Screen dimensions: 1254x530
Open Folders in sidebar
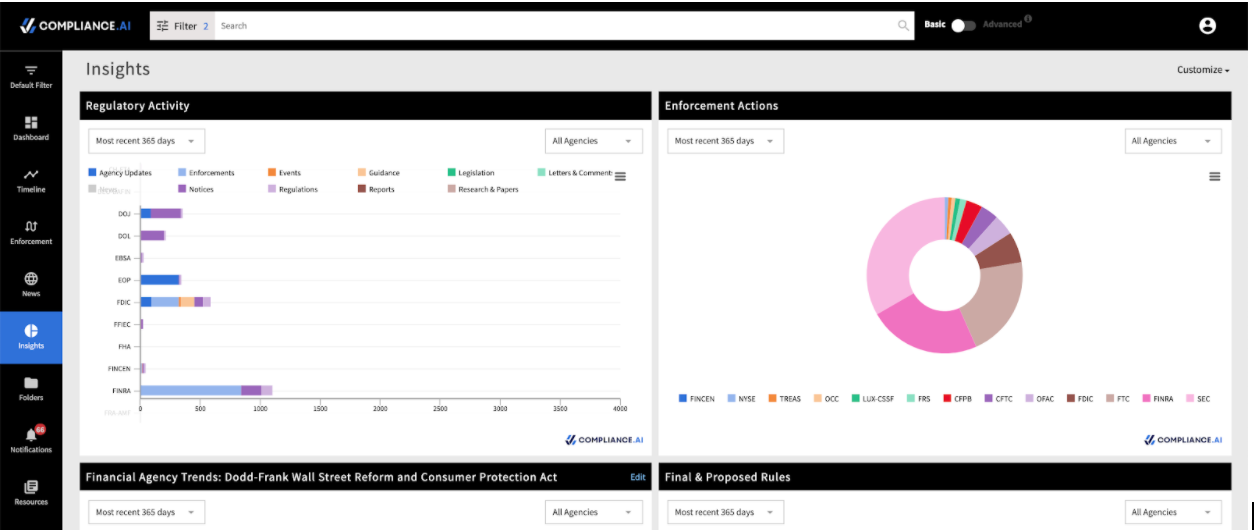coord(31,388)
